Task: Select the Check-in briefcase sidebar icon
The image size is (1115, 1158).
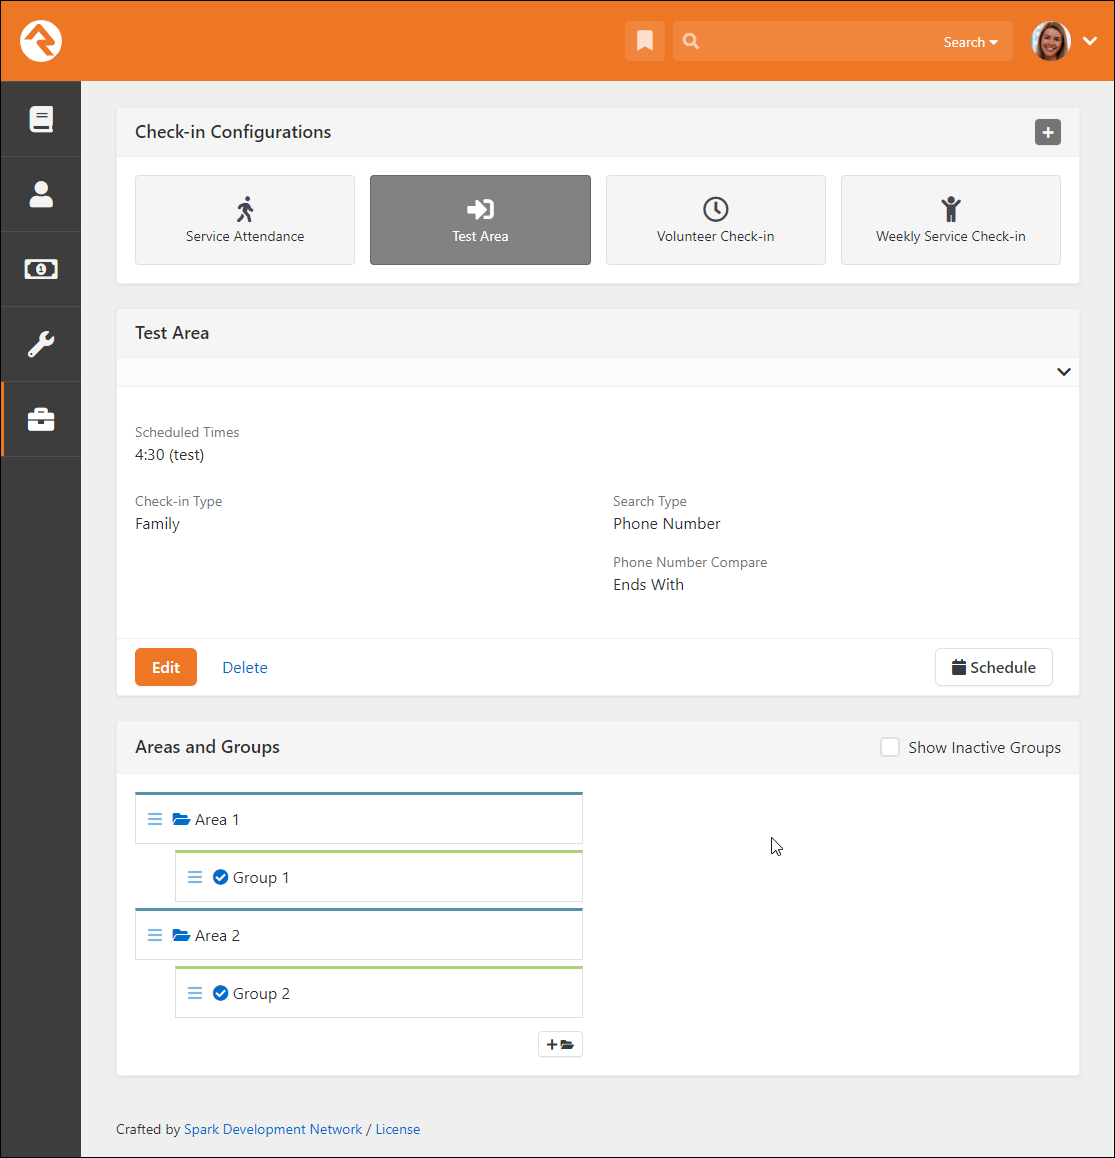Action: click(x=40, y=419)
